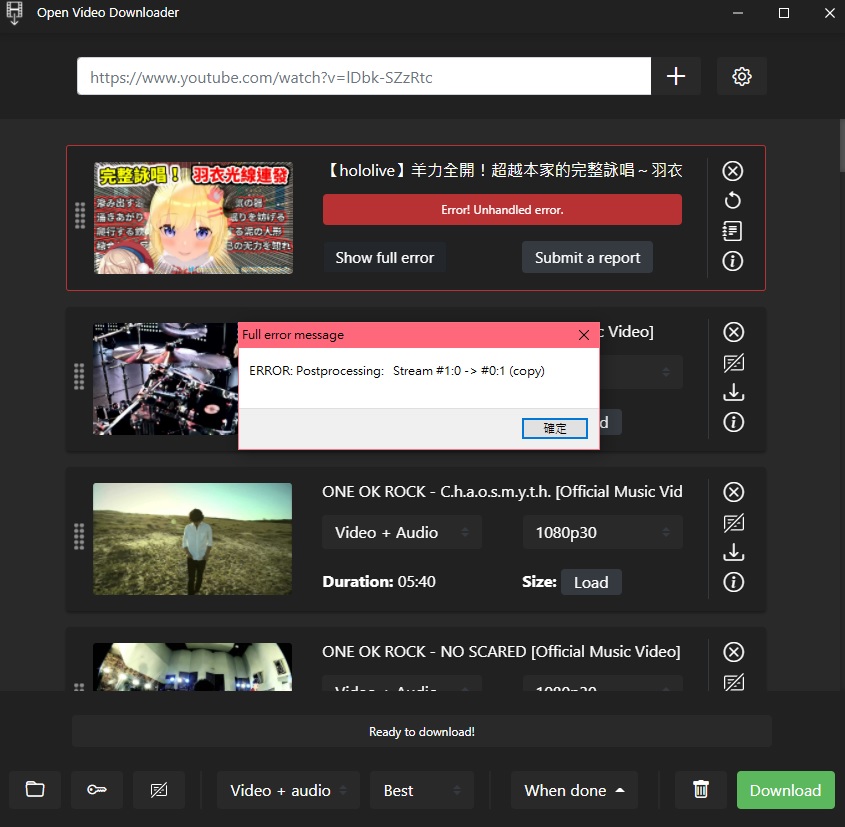Screen dimensions: 845x827
Task: Open the global 'Best' quality dropdown
Action: coord(421,790)
